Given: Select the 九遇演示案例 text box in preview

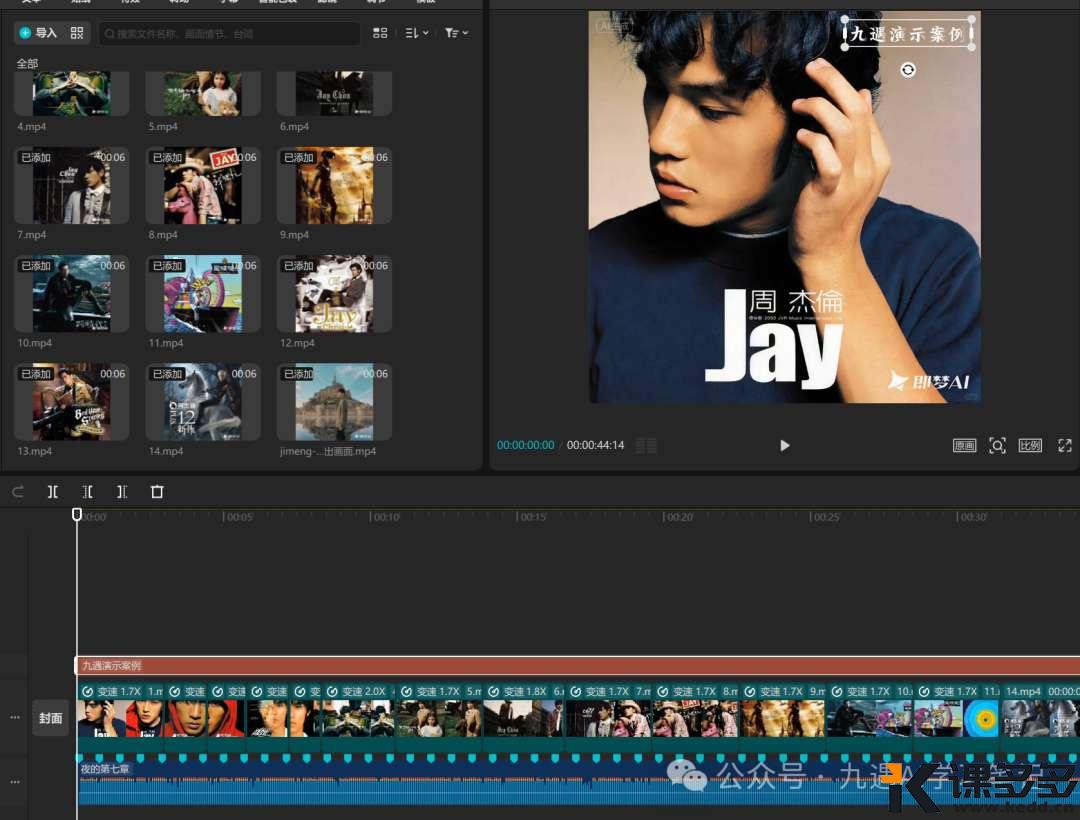Looking at the screenshot, I should [908, 34].
